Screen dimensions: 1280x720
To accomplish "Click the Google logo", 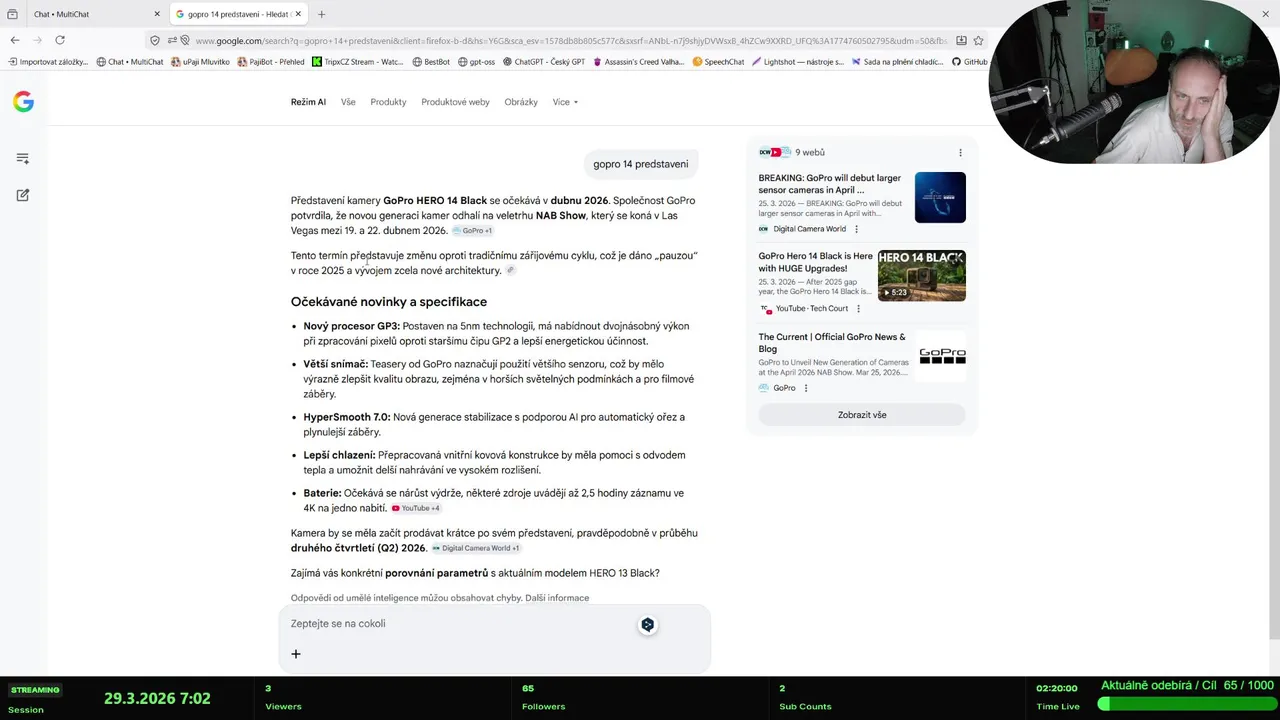I will pos(23,102).
